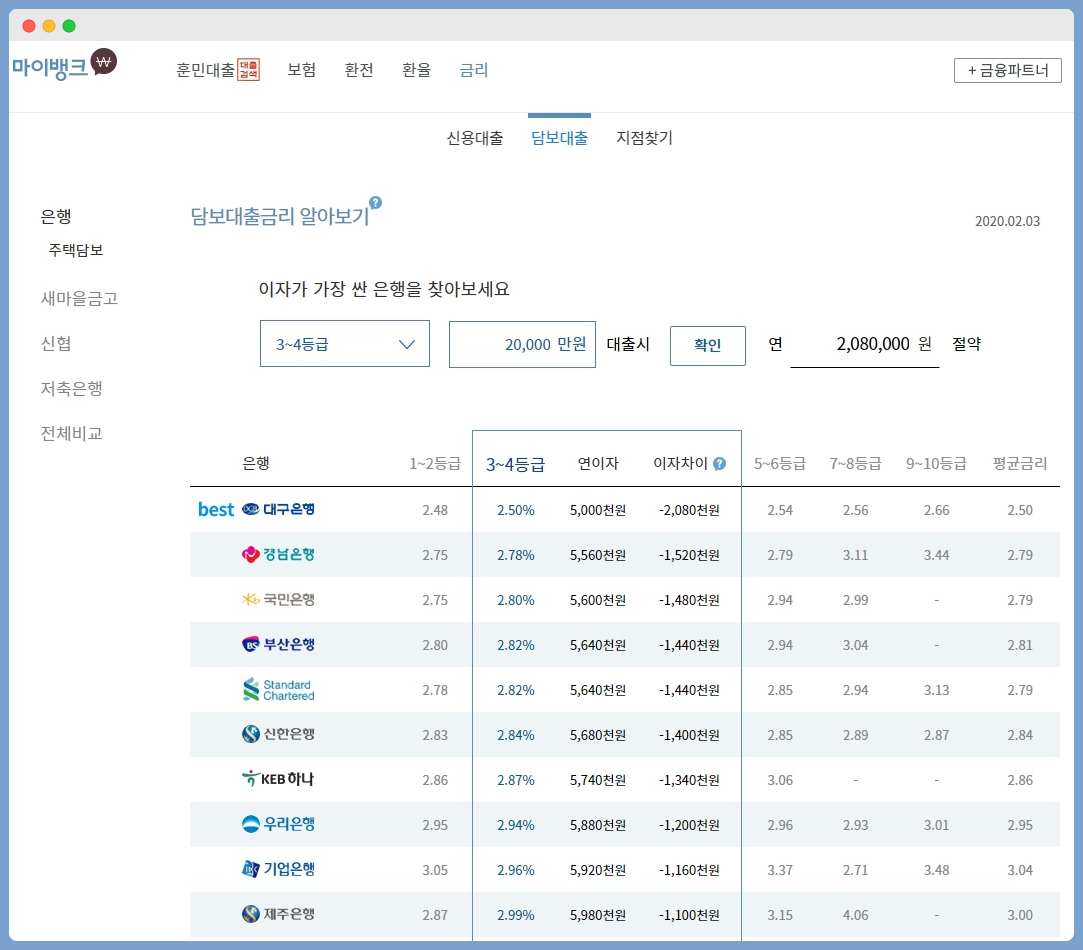The image size is (1083, 950).
Task: Click 5,880천원 in the 우리은행 row
Action: pyautogui.click(x=598, y=825)
